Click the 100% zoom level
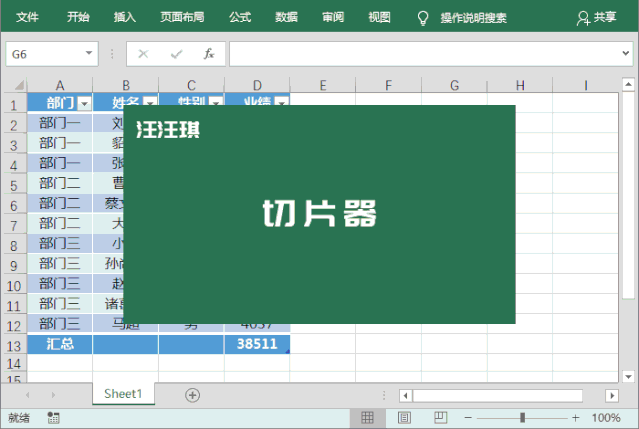This screenshot has width=639, height=429. 606,418
